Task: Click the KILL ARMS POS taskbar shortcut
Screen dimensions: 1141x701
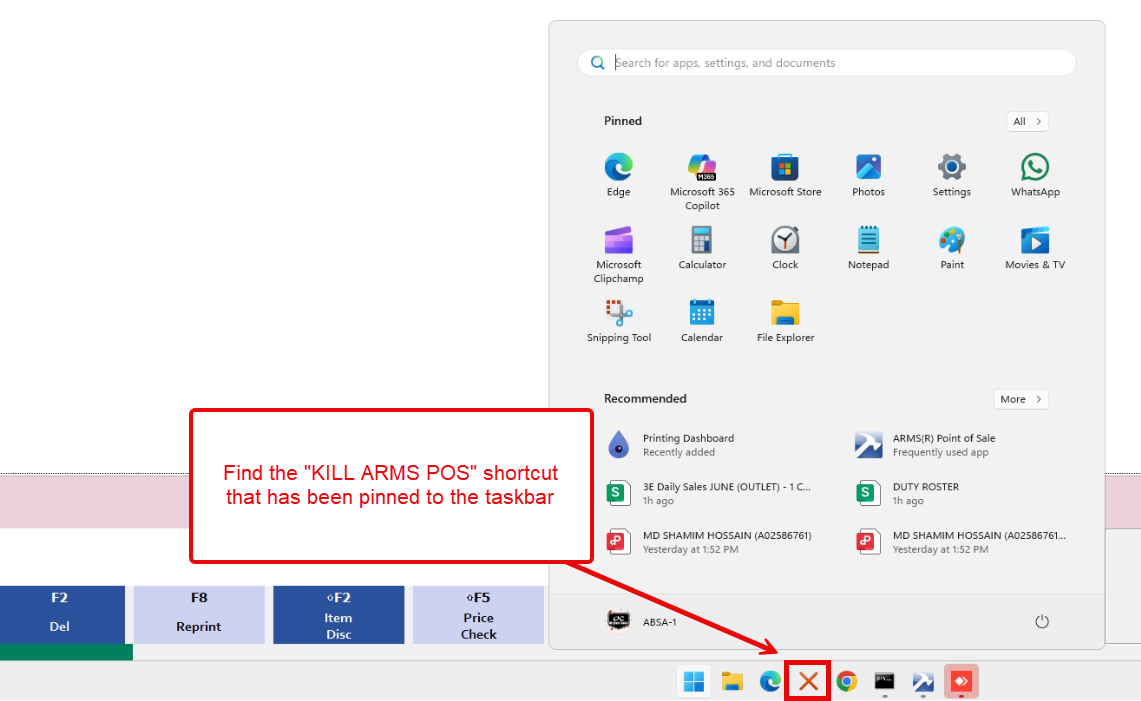Action: 808,682
